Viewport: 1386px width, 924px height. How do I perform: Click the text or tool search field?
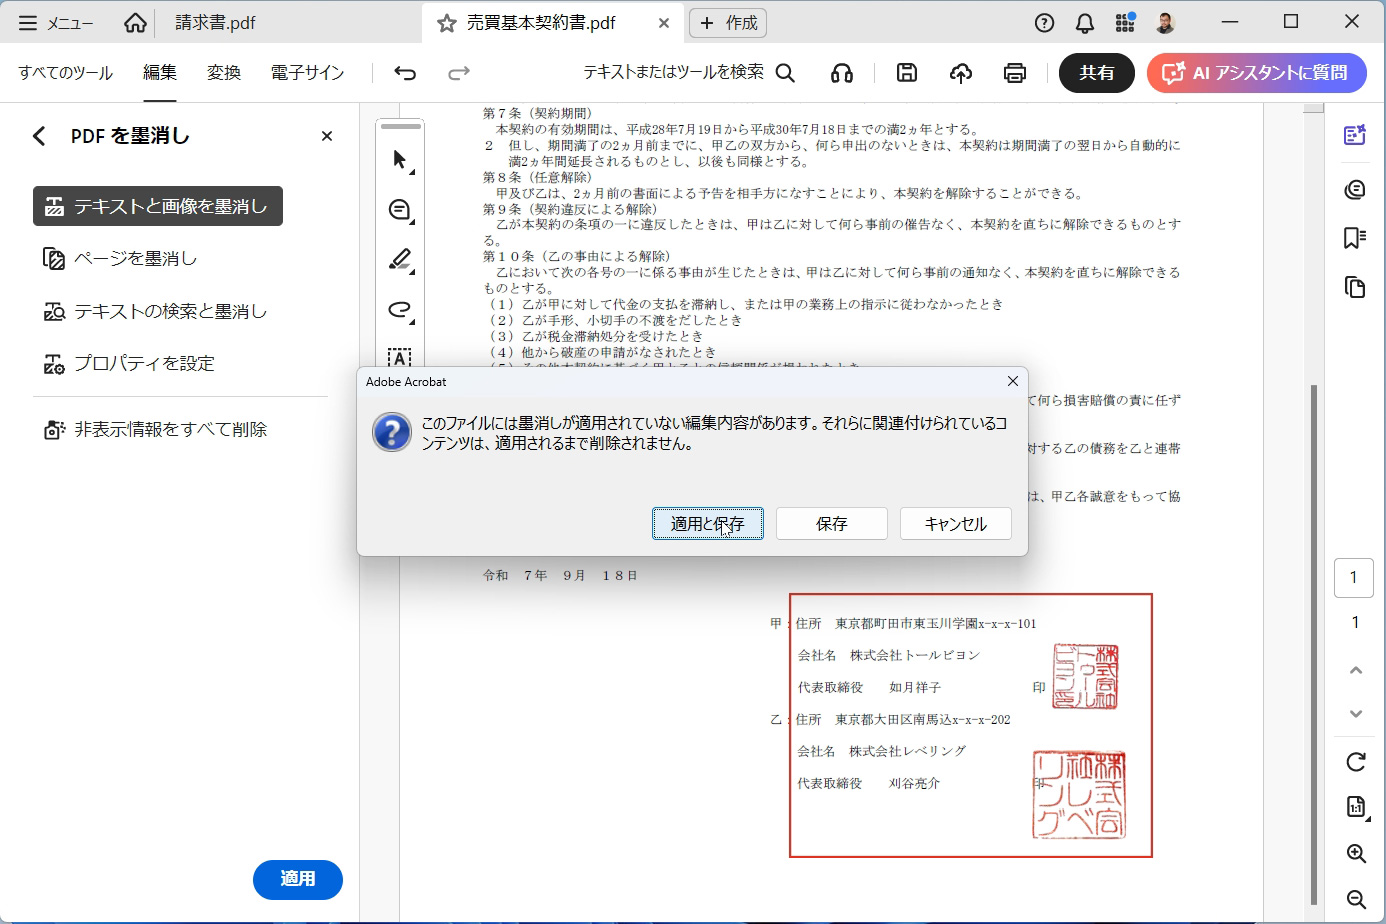click(689, 73)
